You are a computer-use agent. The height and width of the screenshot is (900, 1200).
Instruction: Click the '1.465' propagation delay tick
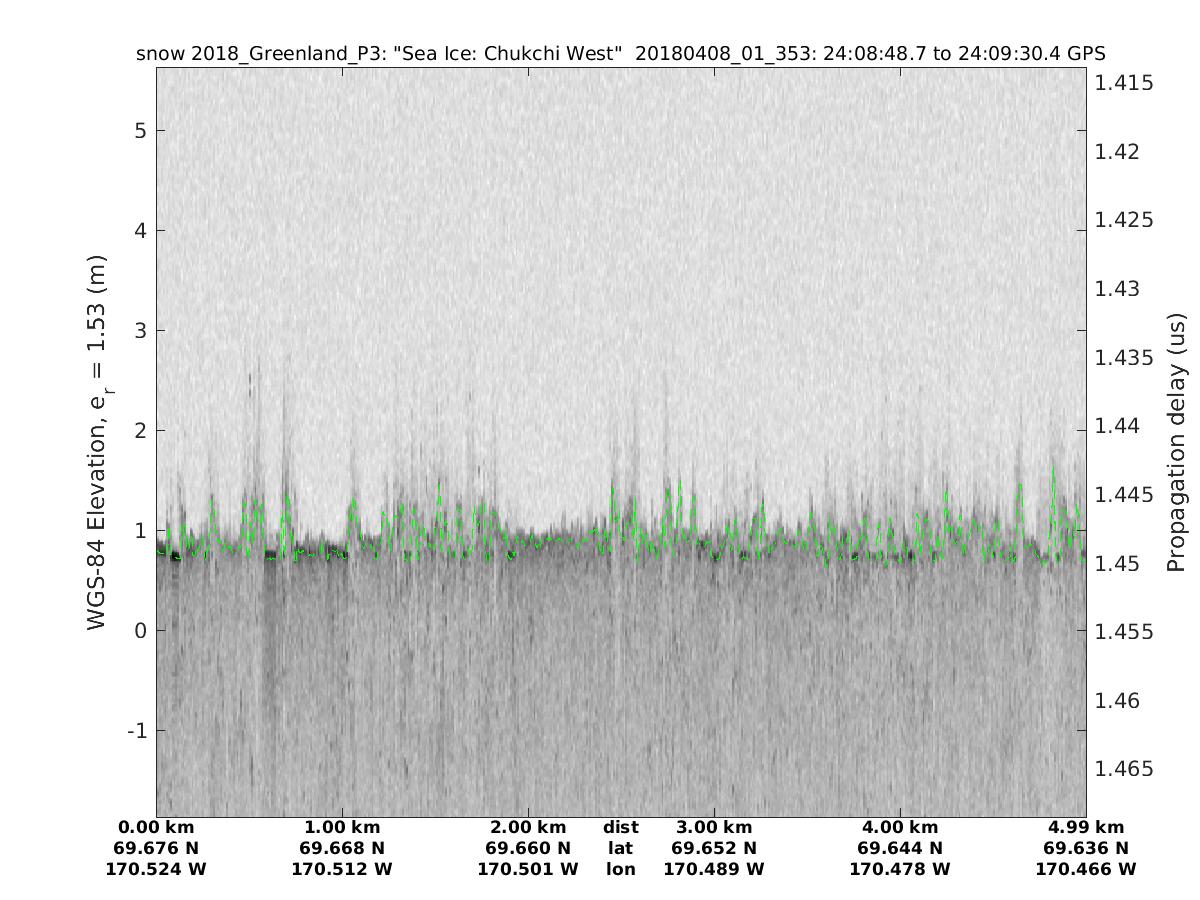pyautogui.click(x=1124, y=769)
